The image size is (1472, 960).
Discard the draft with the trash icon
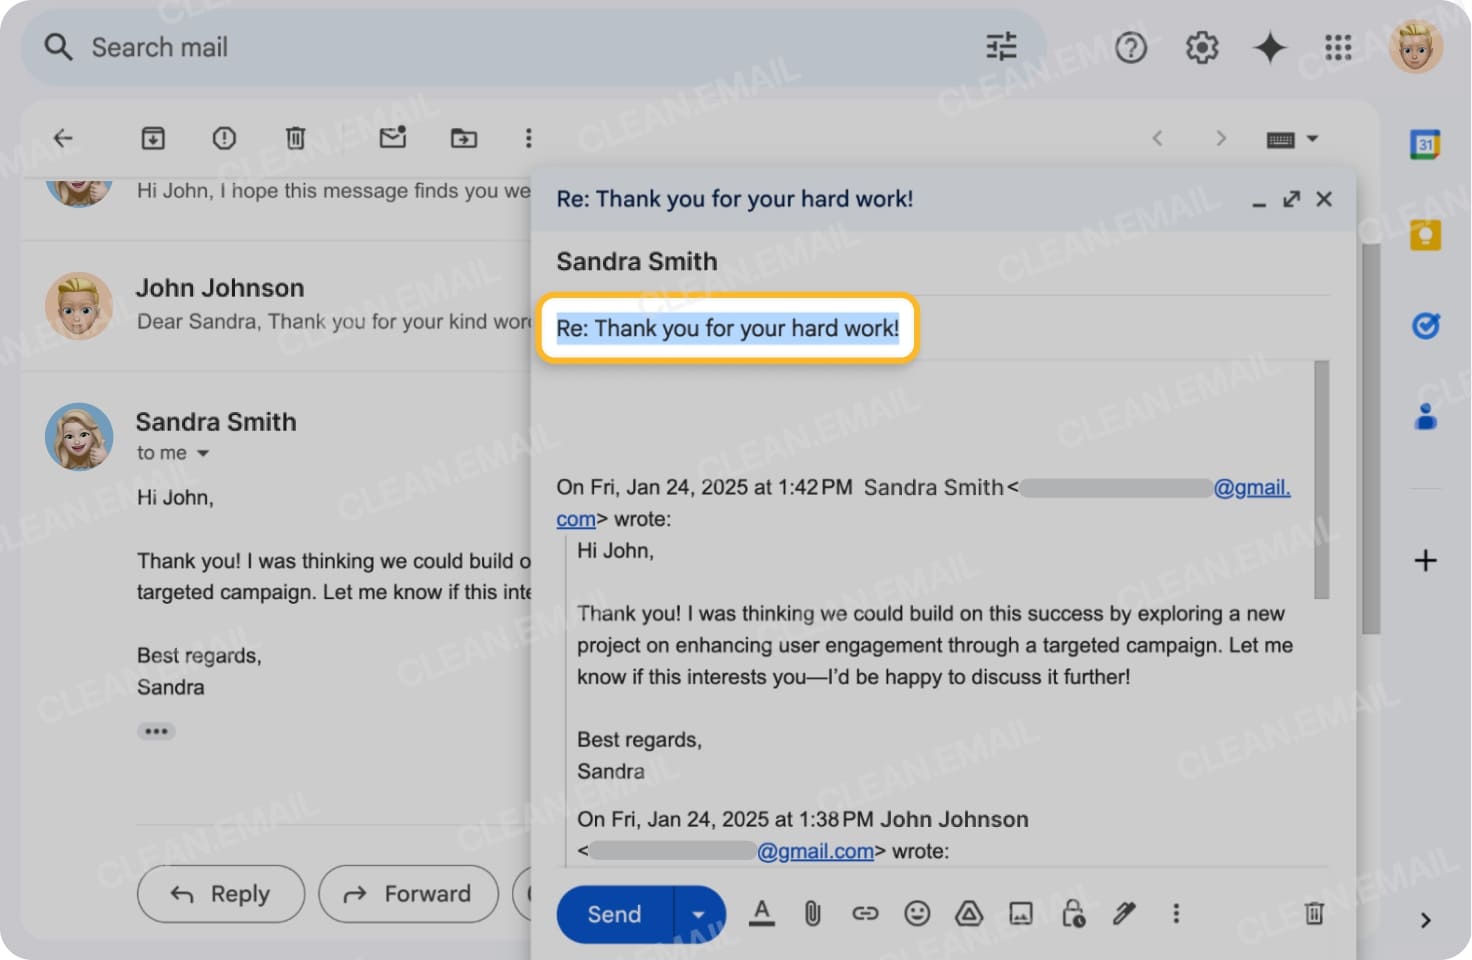[x=1314, y=913]
